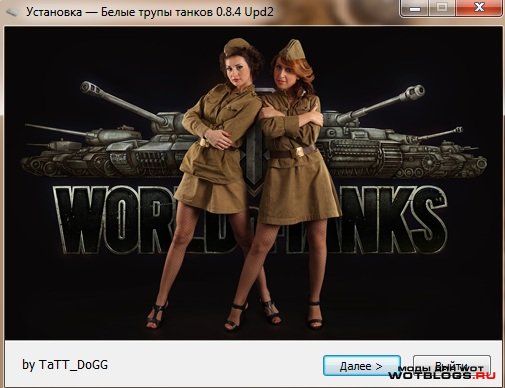The width and height of the screenshot is (505, 388).
Task: Click the by TaTT_DoGG author label
Action: pos(65,365)
